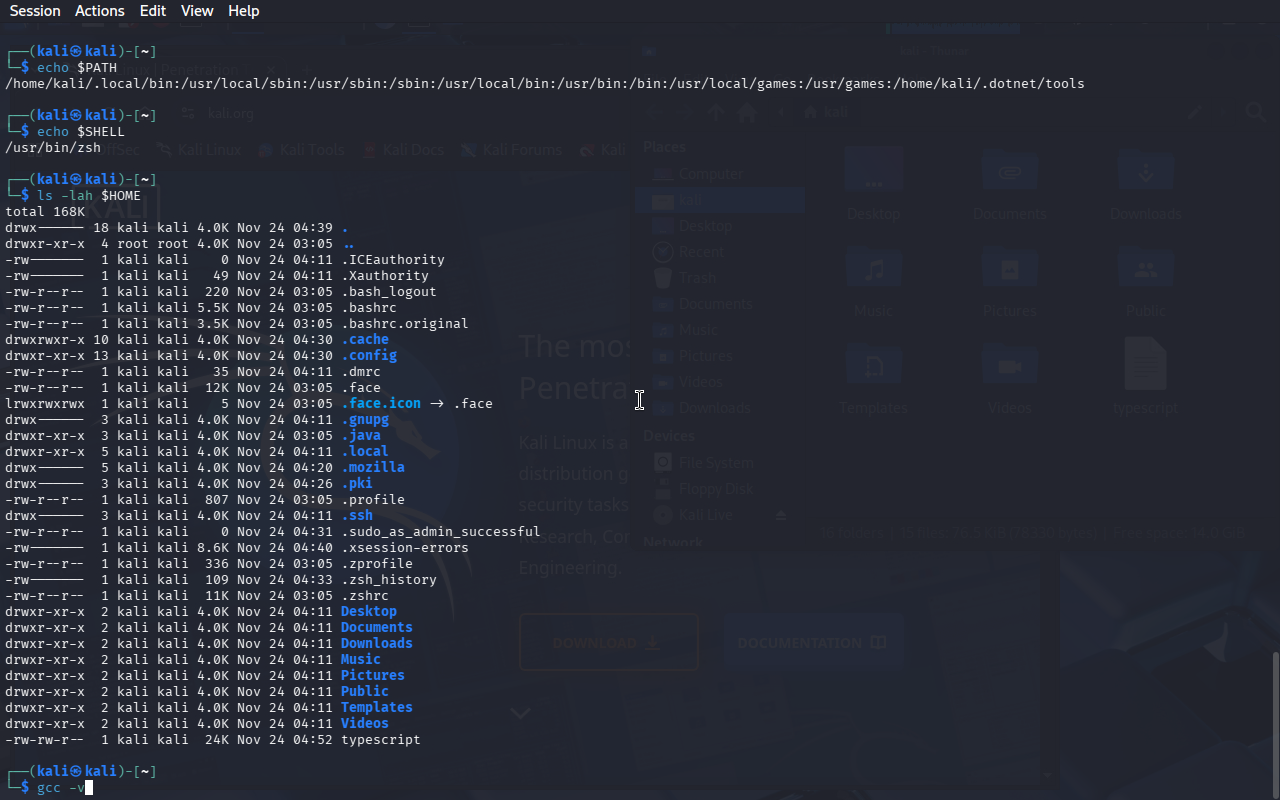
Task: Open the Help menu
Action: [x=243, y=11]
